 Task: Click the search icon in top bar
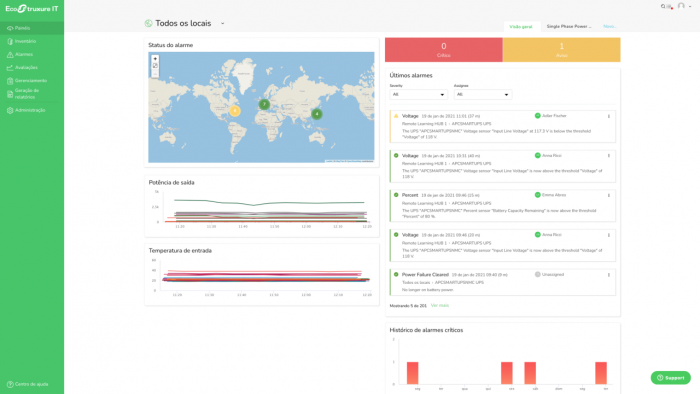pyautogui.click(x=663, y=6)
